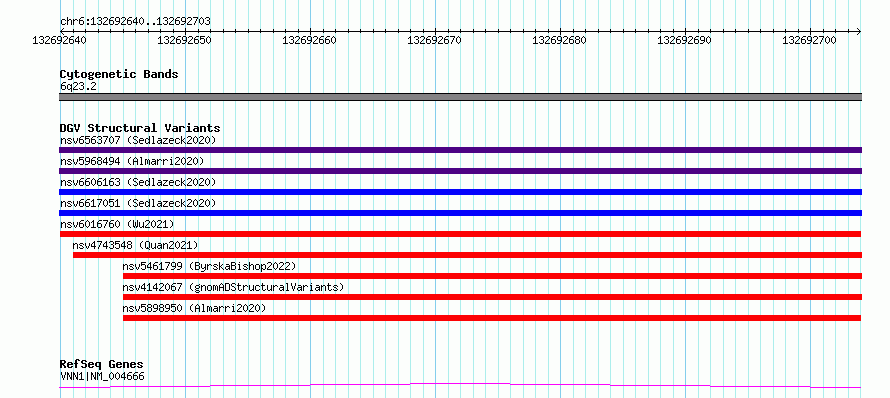The image size is (890, 398).
Task: Click the magenta VNN1 gene line
Action: coord(460,386)
